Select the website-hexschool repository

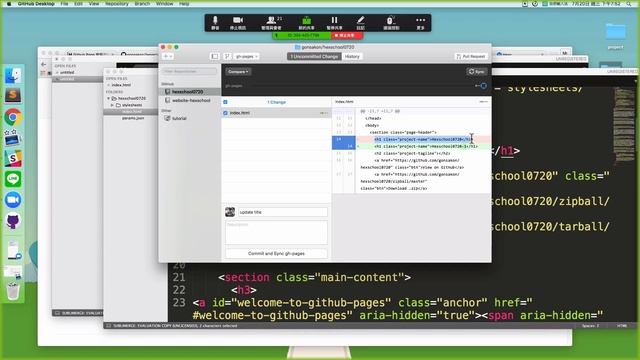tap(190, 100)
